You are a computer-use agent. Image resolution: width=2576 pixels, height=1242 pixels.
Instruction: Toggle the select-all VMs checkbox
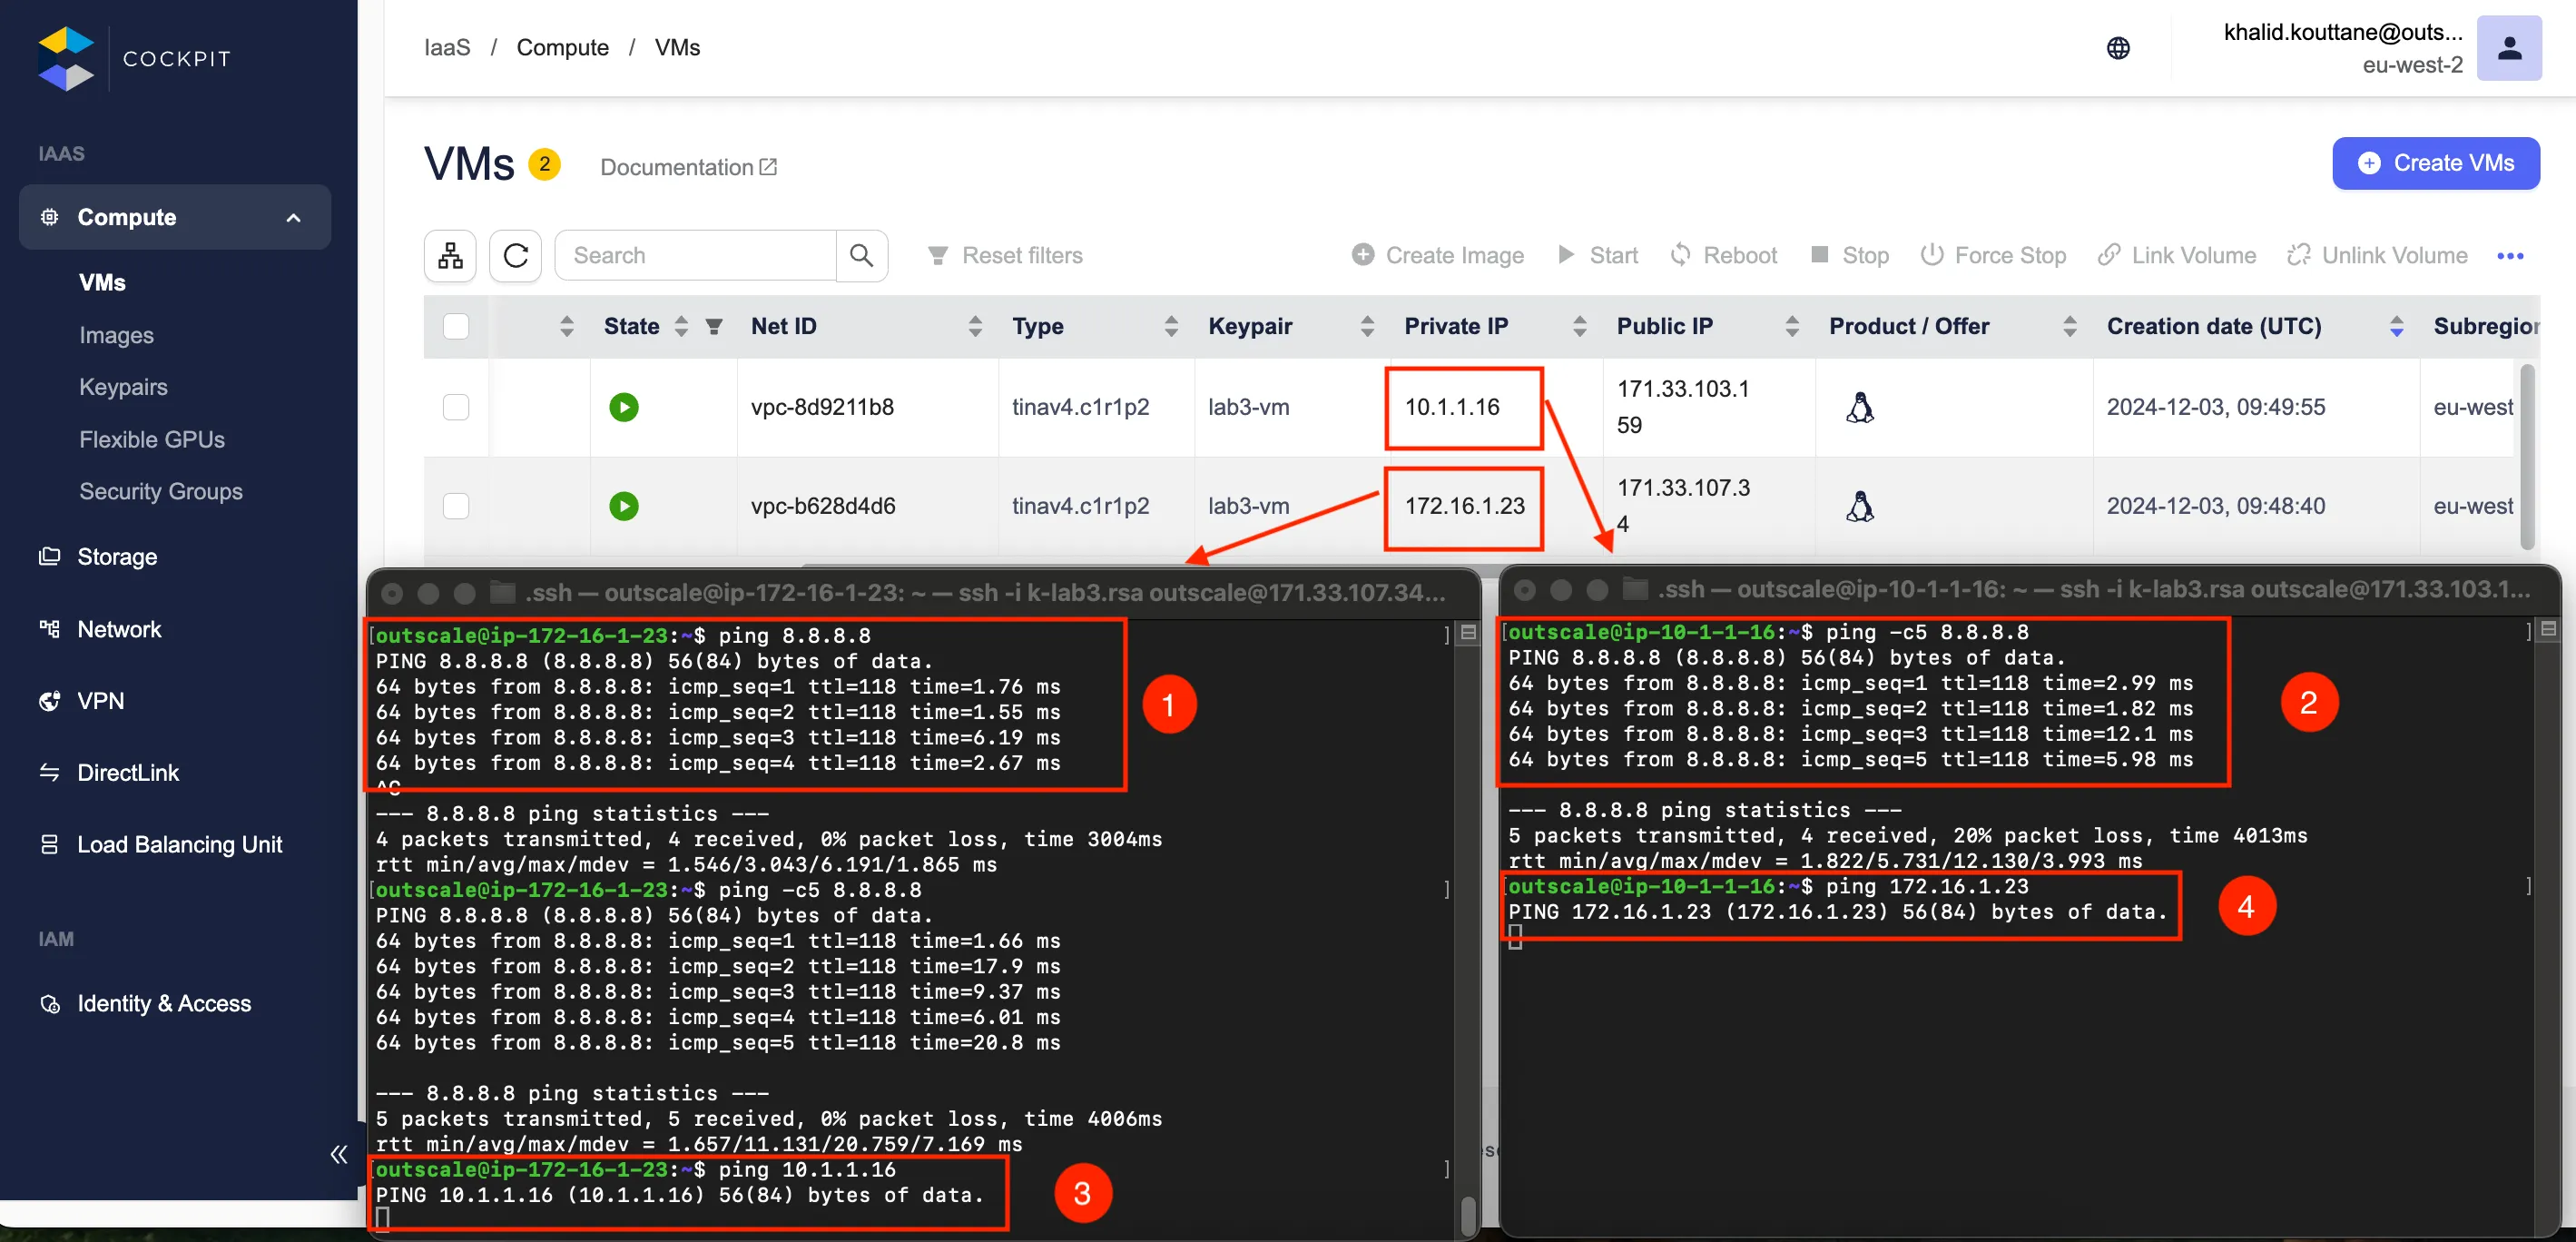coord(456,326)
